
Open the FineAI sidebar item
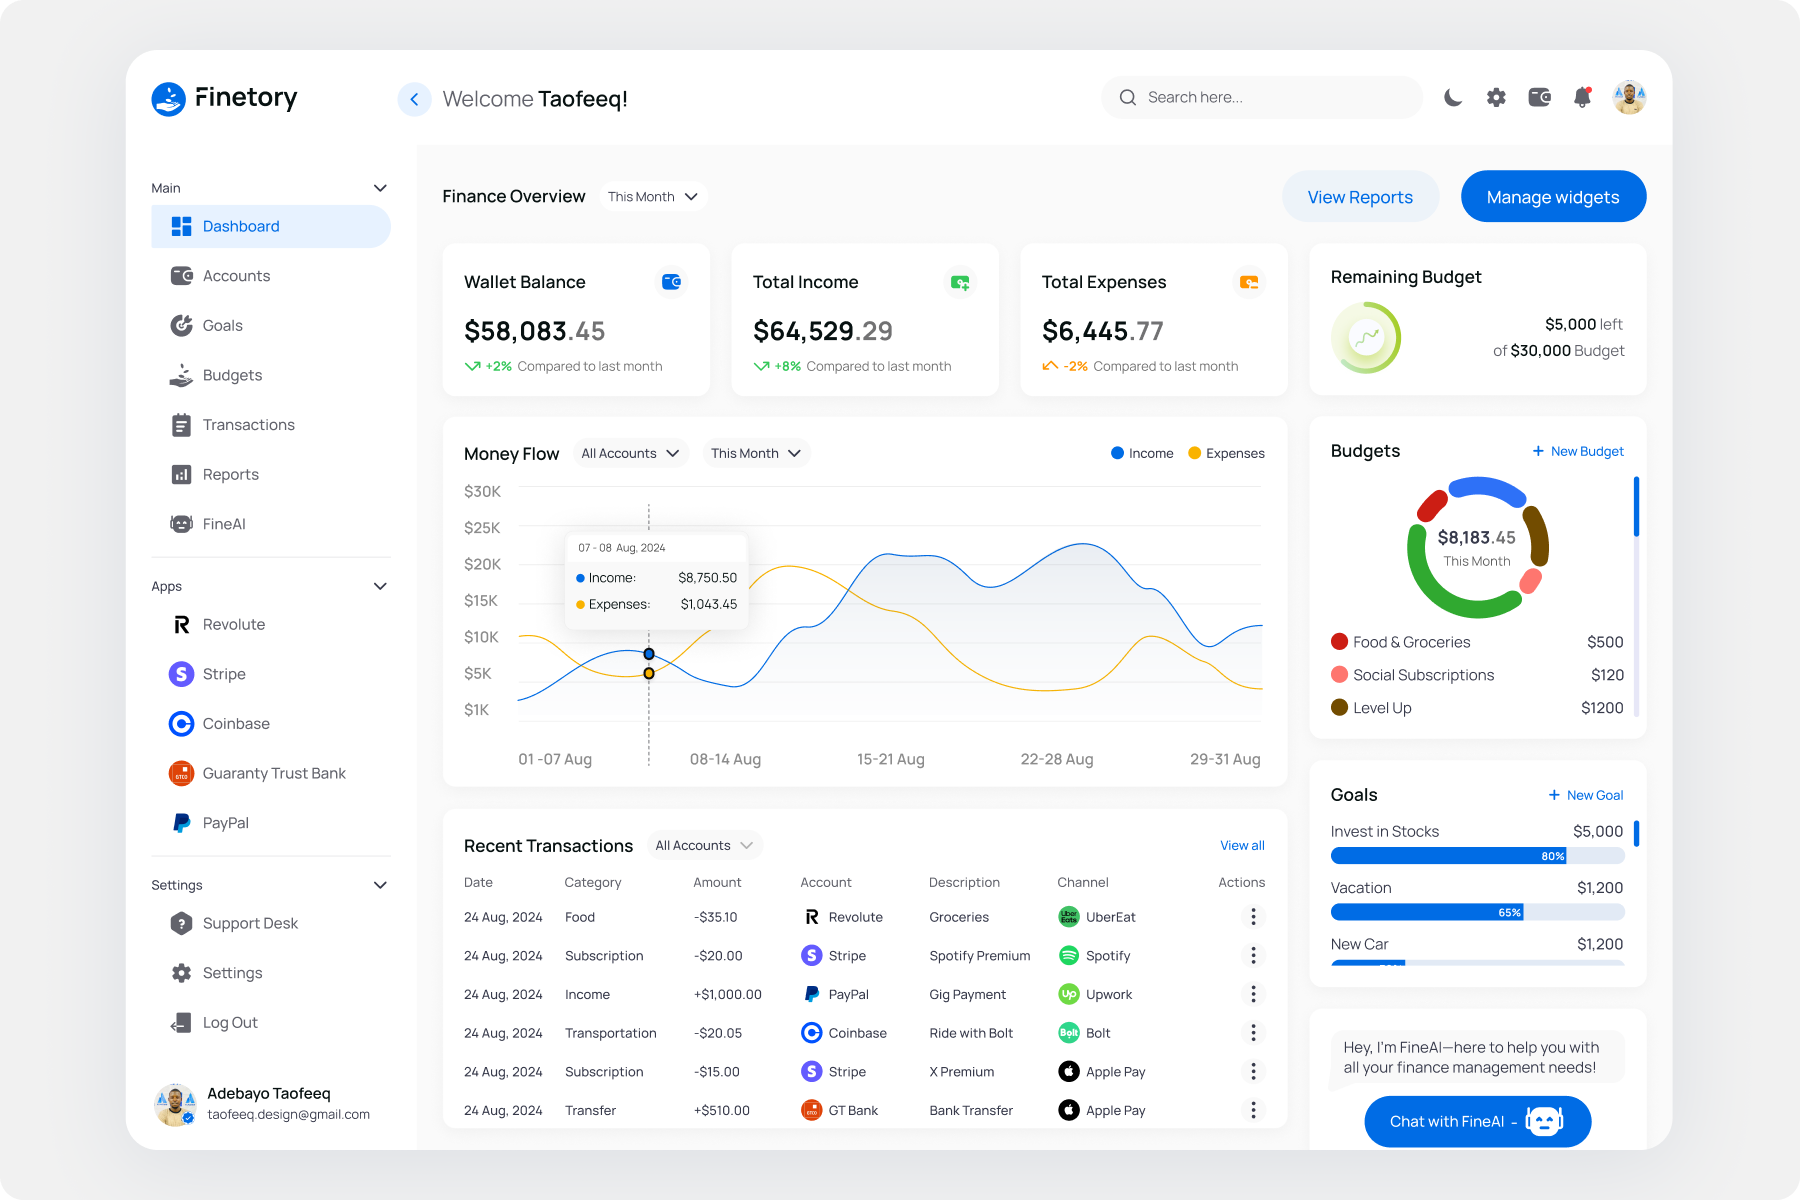point(224,524)
